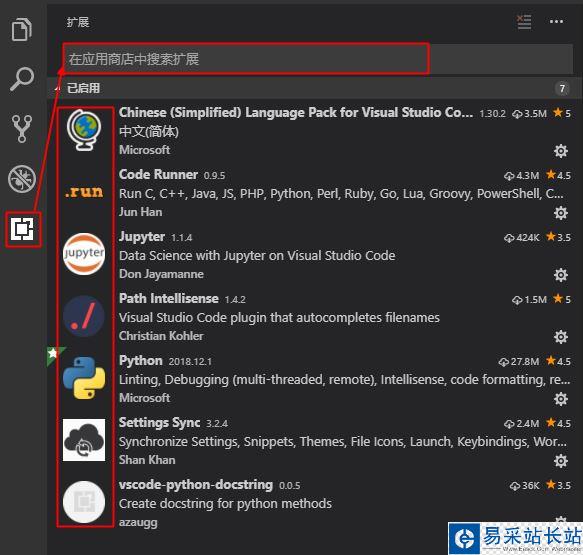Open the Jupyter extension title
Image resolution: width=583 pixels, height=555 pixels.
[142, 237]
